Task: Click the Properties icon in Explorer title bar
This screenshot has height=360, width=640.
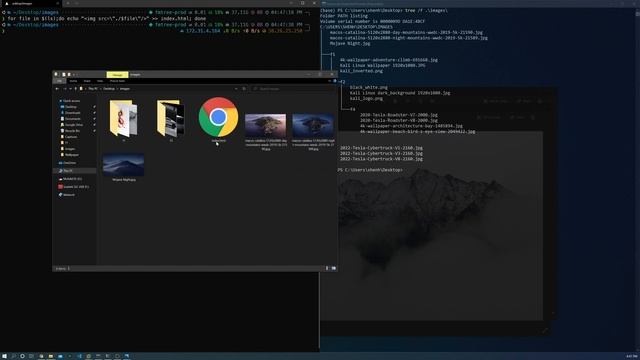Action: (64, 75)
